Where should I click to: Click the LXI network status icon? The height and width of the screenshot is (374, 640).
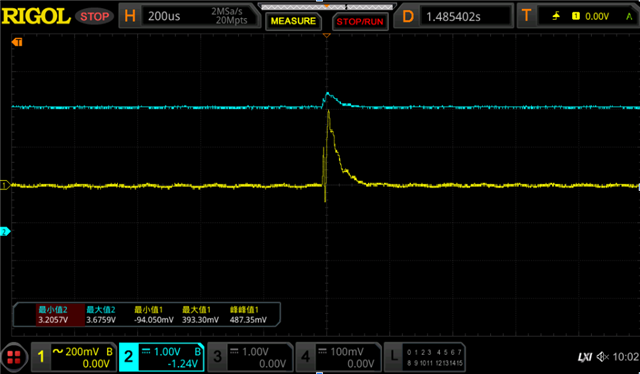(x=585, y=357)
